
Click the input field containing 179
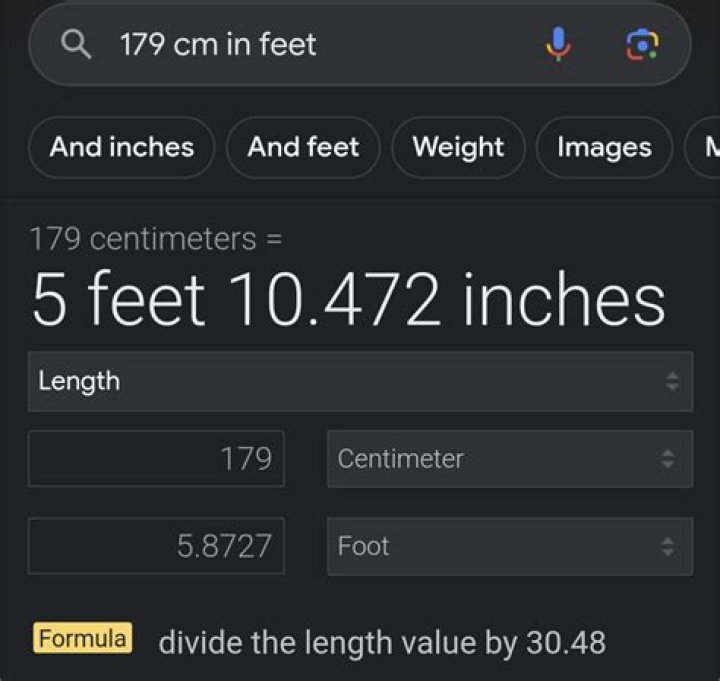click(156, 459)
